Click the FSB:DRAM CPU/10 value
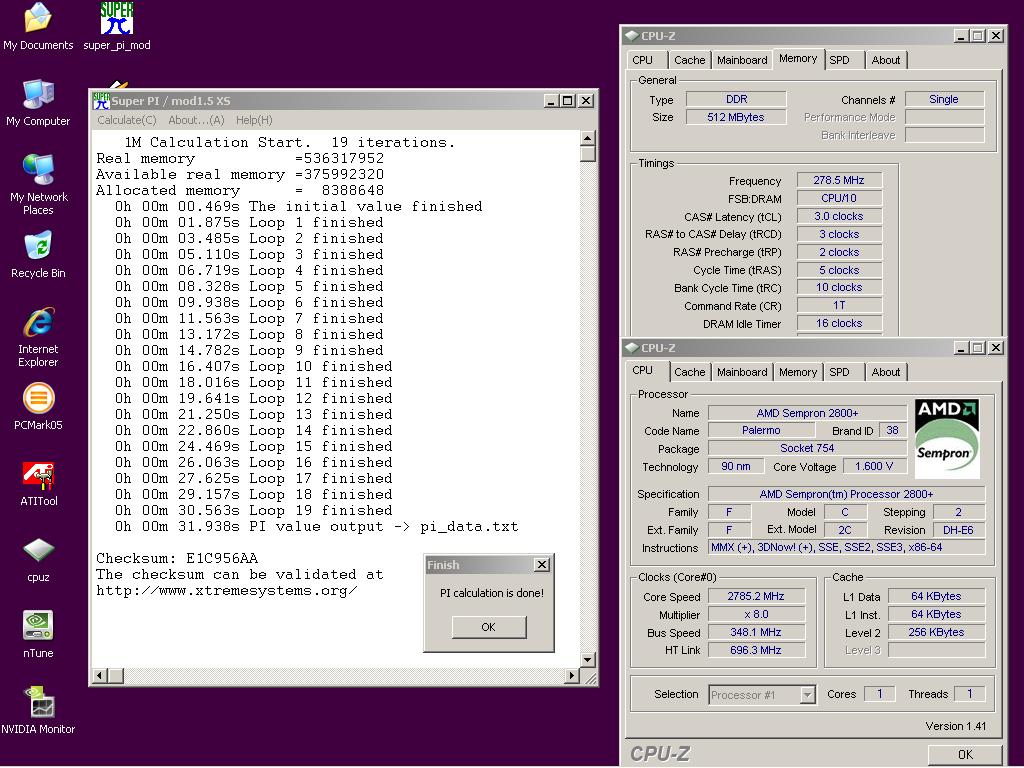1024x768 pixels. (x=839, y=198)
